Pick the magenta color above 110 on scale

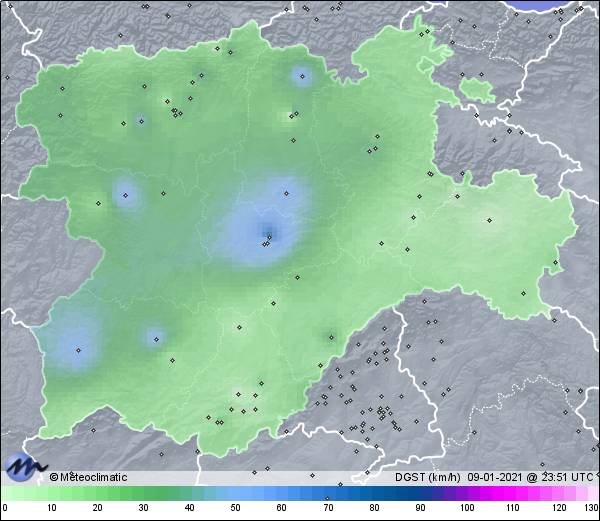tap(513, 493)
